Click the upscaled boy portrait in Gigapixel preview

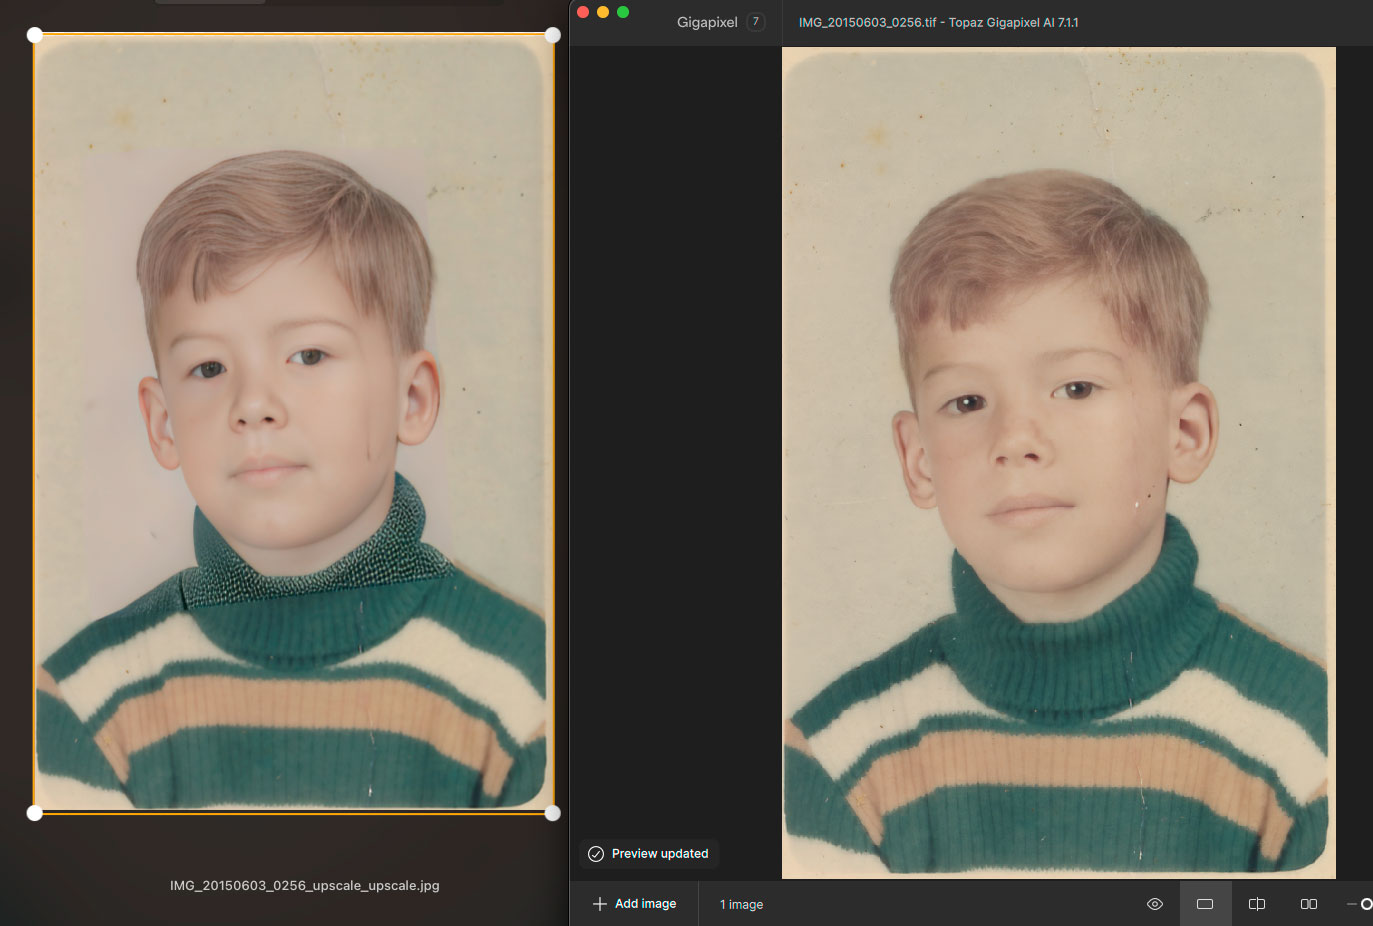point(1058,463)
